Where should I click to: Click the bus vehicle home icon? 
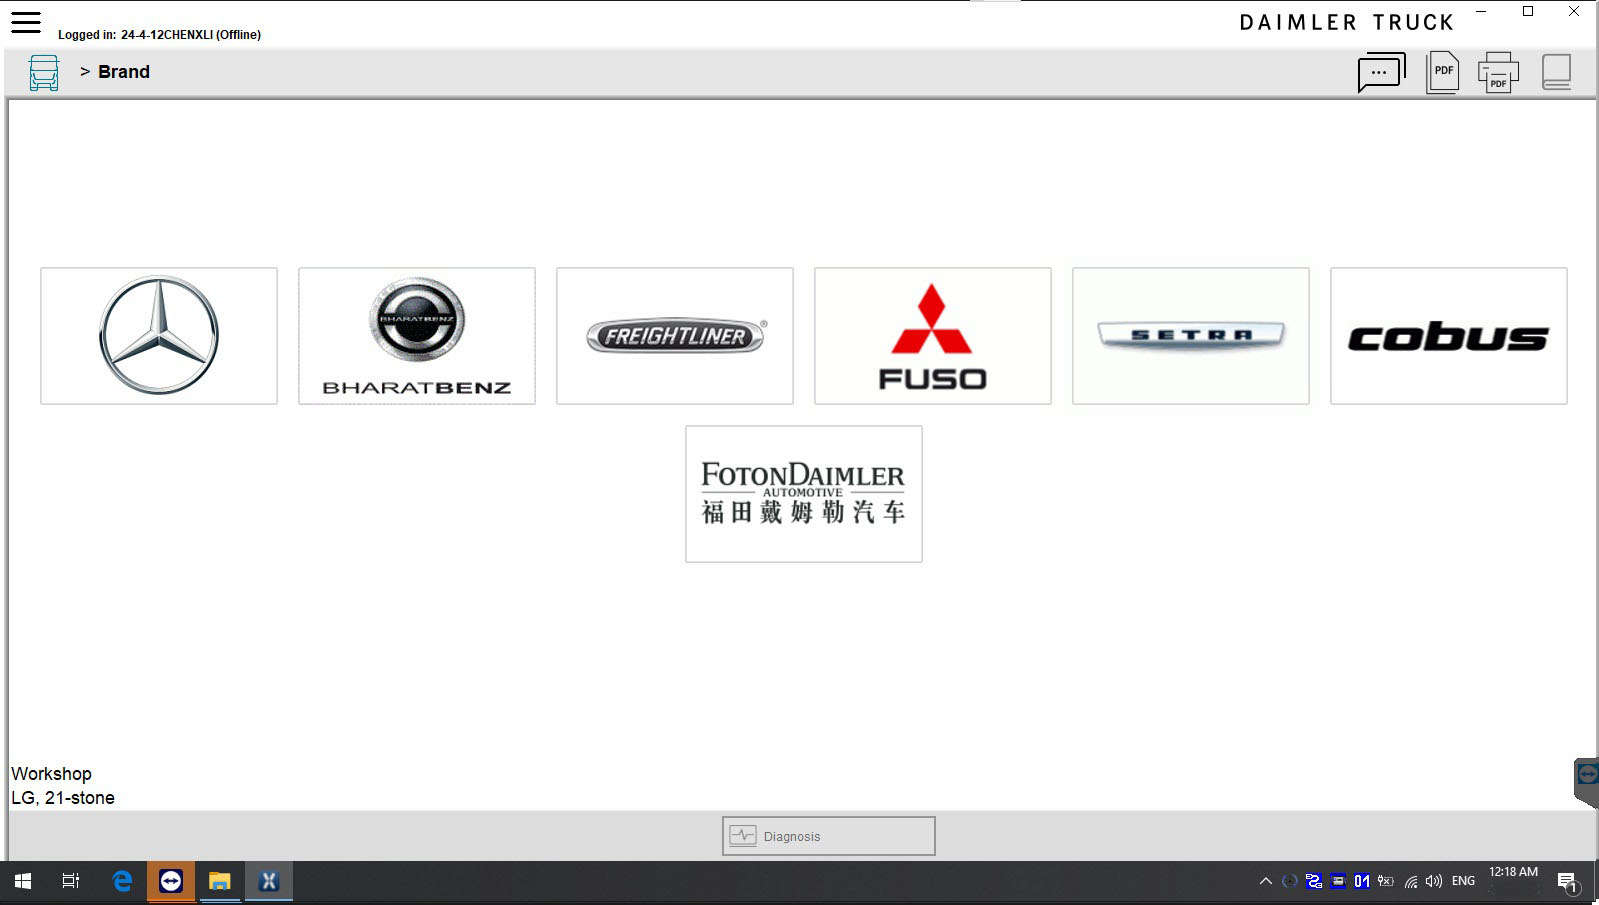tap(44, 73)
